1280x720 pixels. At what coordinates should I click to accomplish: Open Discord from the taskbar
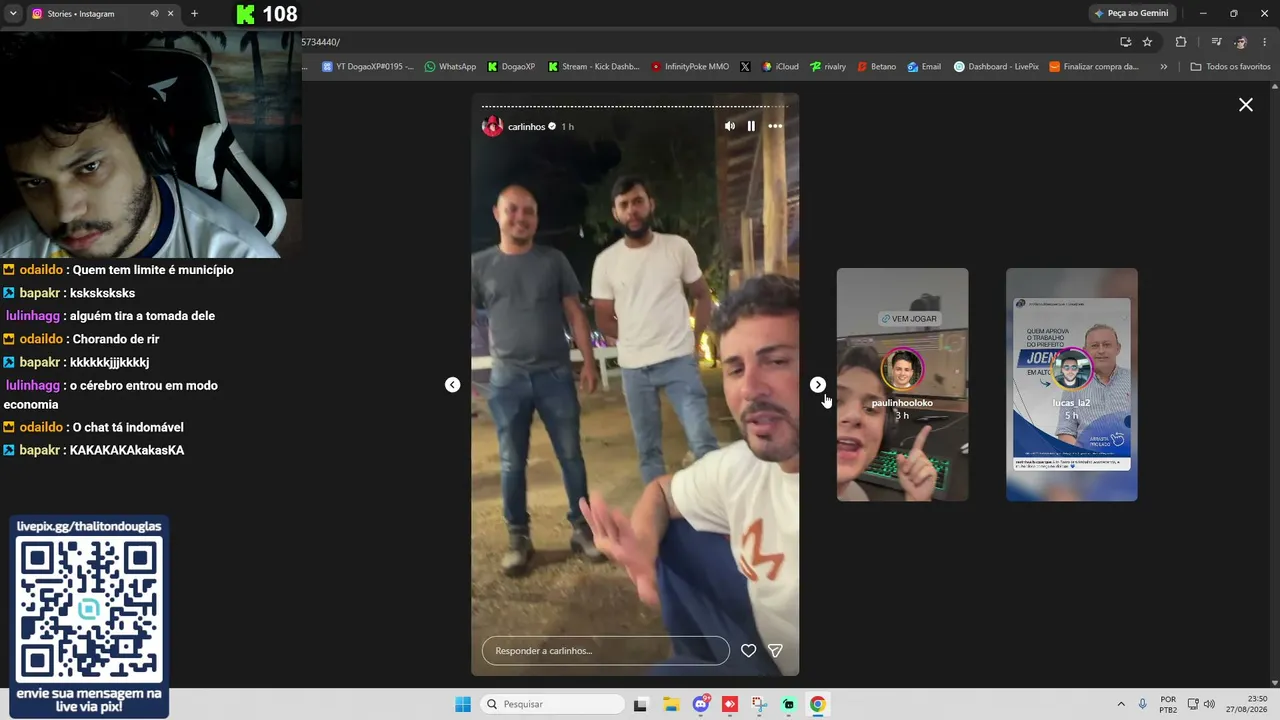coord(701,704)
